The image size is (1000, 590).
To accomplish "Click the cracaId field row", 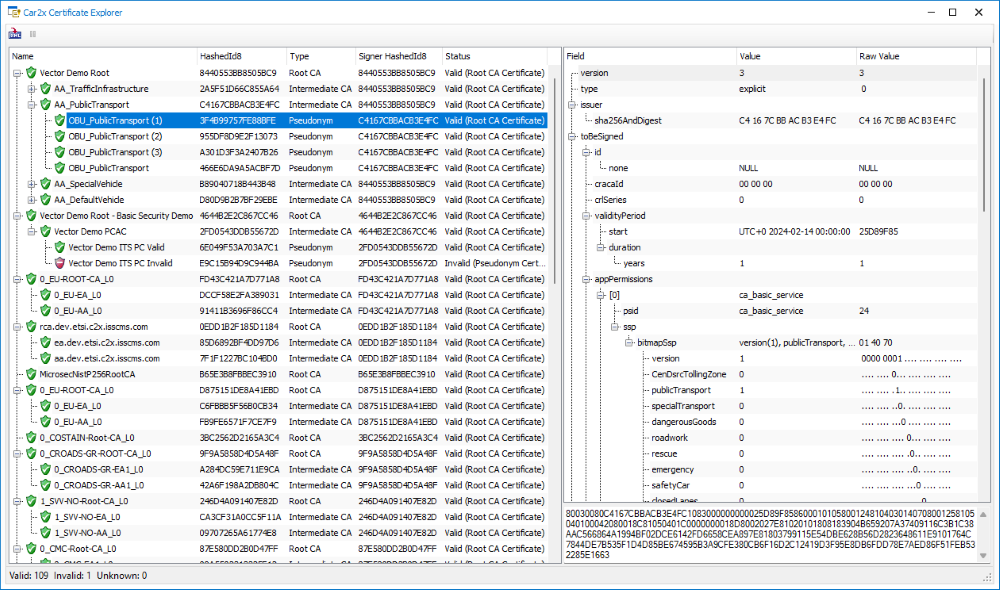I will coord(770,184).
